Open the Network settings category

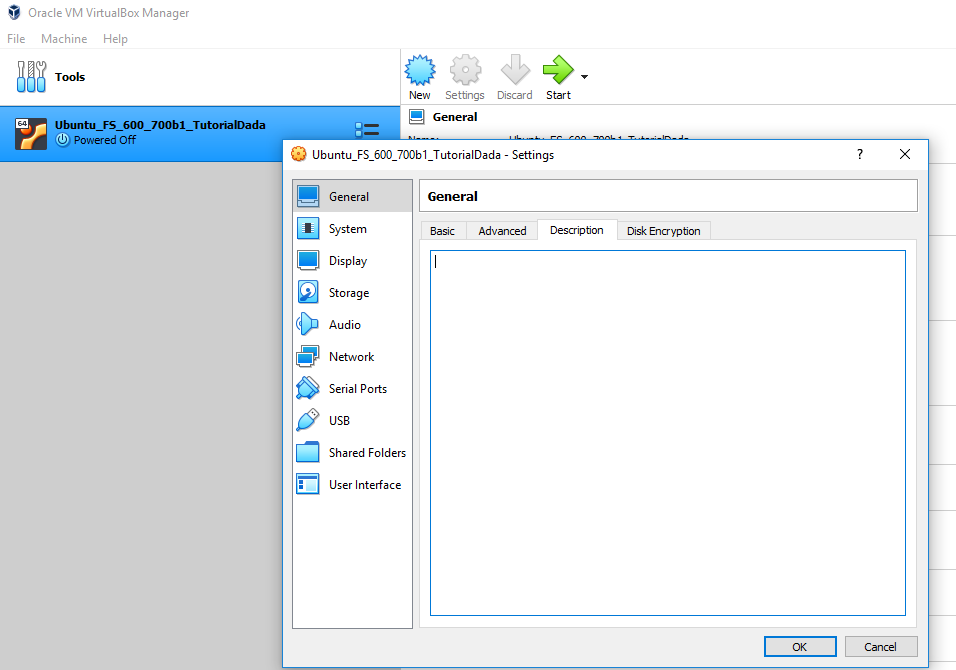pos(351,357)
